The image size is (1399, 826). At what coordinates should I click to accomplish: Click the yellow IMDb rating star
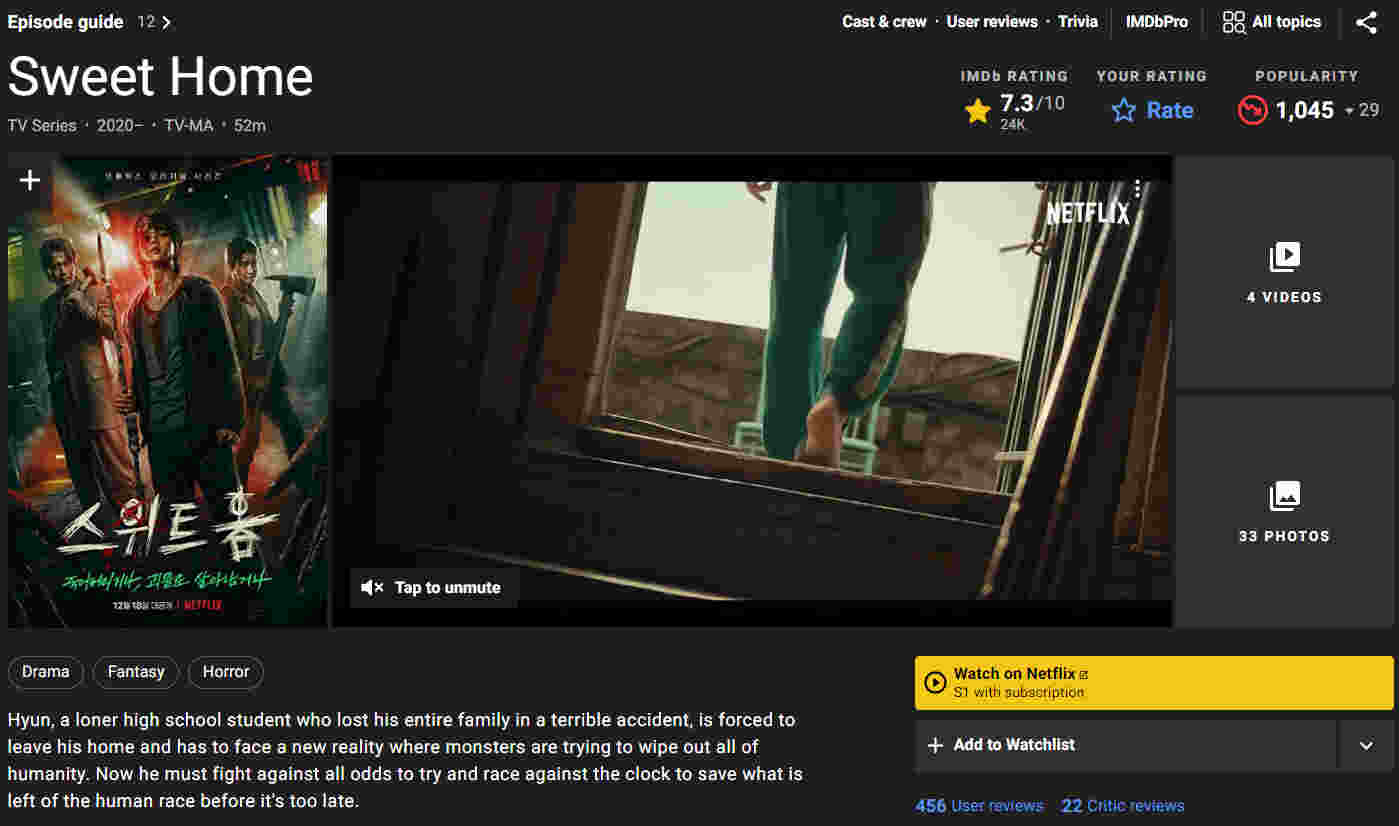978,110
